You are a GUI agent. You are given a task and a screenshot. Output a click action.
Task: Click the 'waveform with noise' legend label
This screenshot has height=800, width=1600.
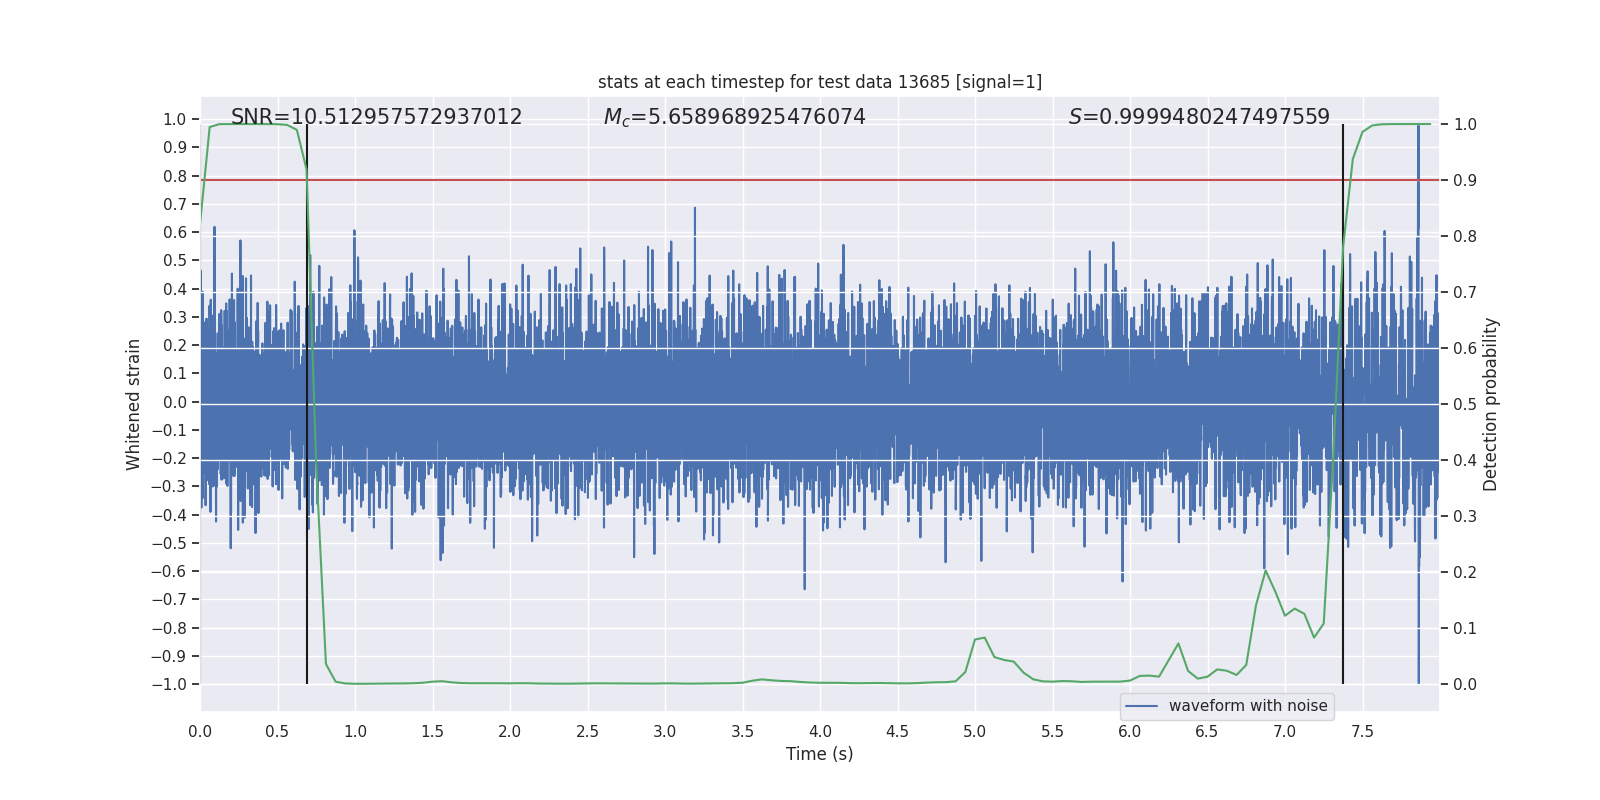1247,706
